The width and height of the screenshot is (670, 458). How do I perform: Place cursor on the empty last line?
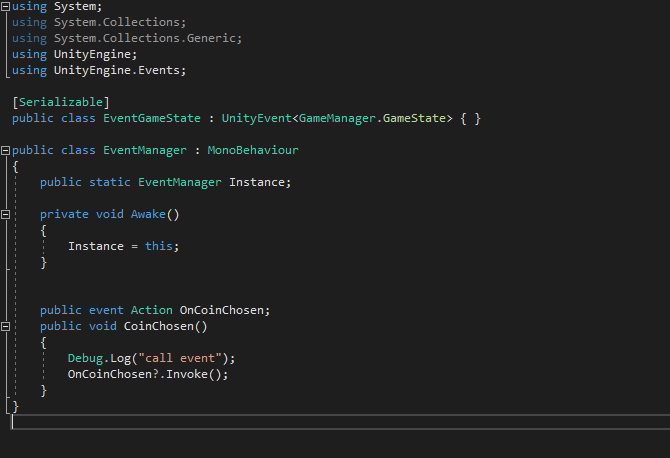[x=341, y=422]
